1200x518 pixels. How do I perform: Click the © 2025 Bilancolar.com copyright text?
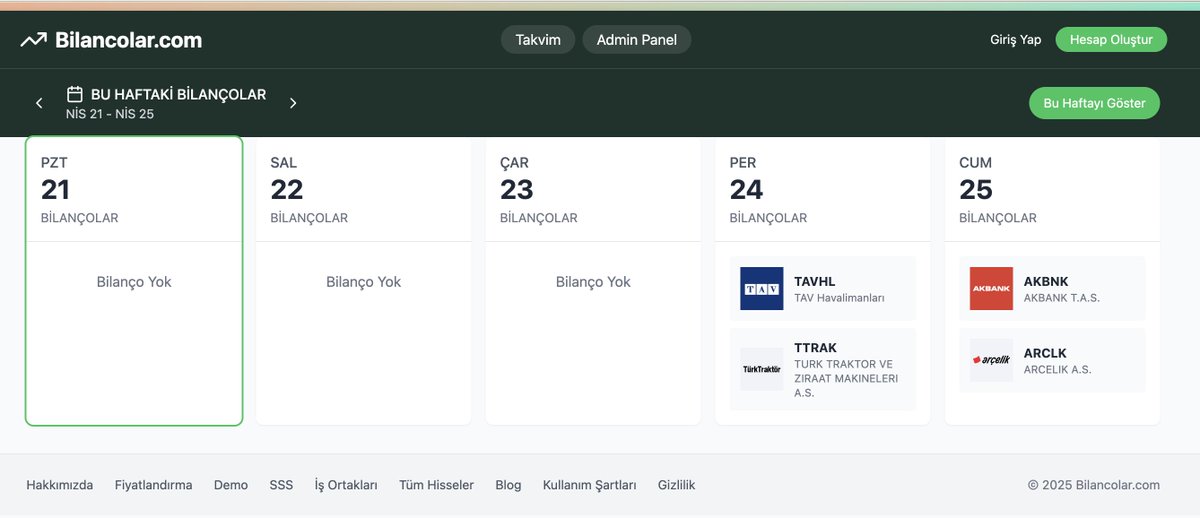click(x=1094, y=485)
